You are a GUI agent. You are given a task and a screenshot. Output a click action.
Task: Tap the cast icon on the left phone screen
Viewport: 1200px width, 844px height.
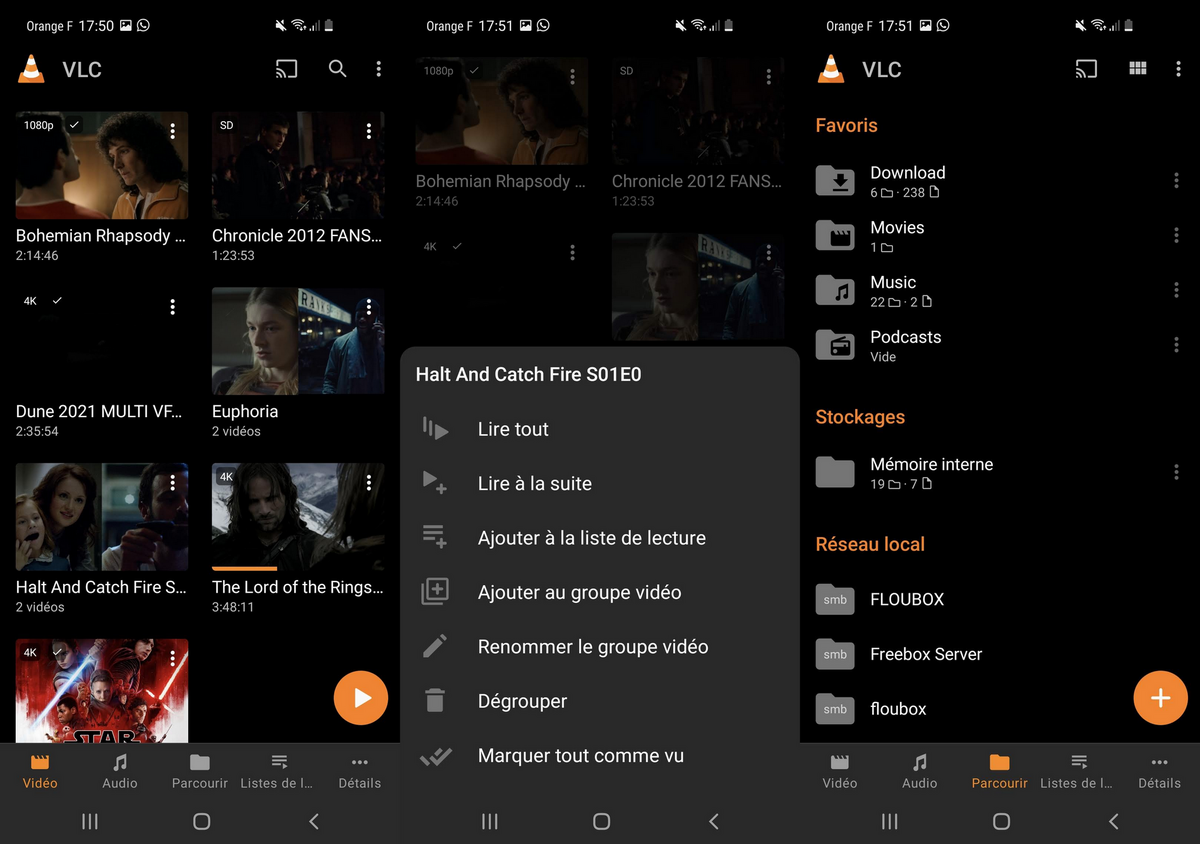(287, 69)
